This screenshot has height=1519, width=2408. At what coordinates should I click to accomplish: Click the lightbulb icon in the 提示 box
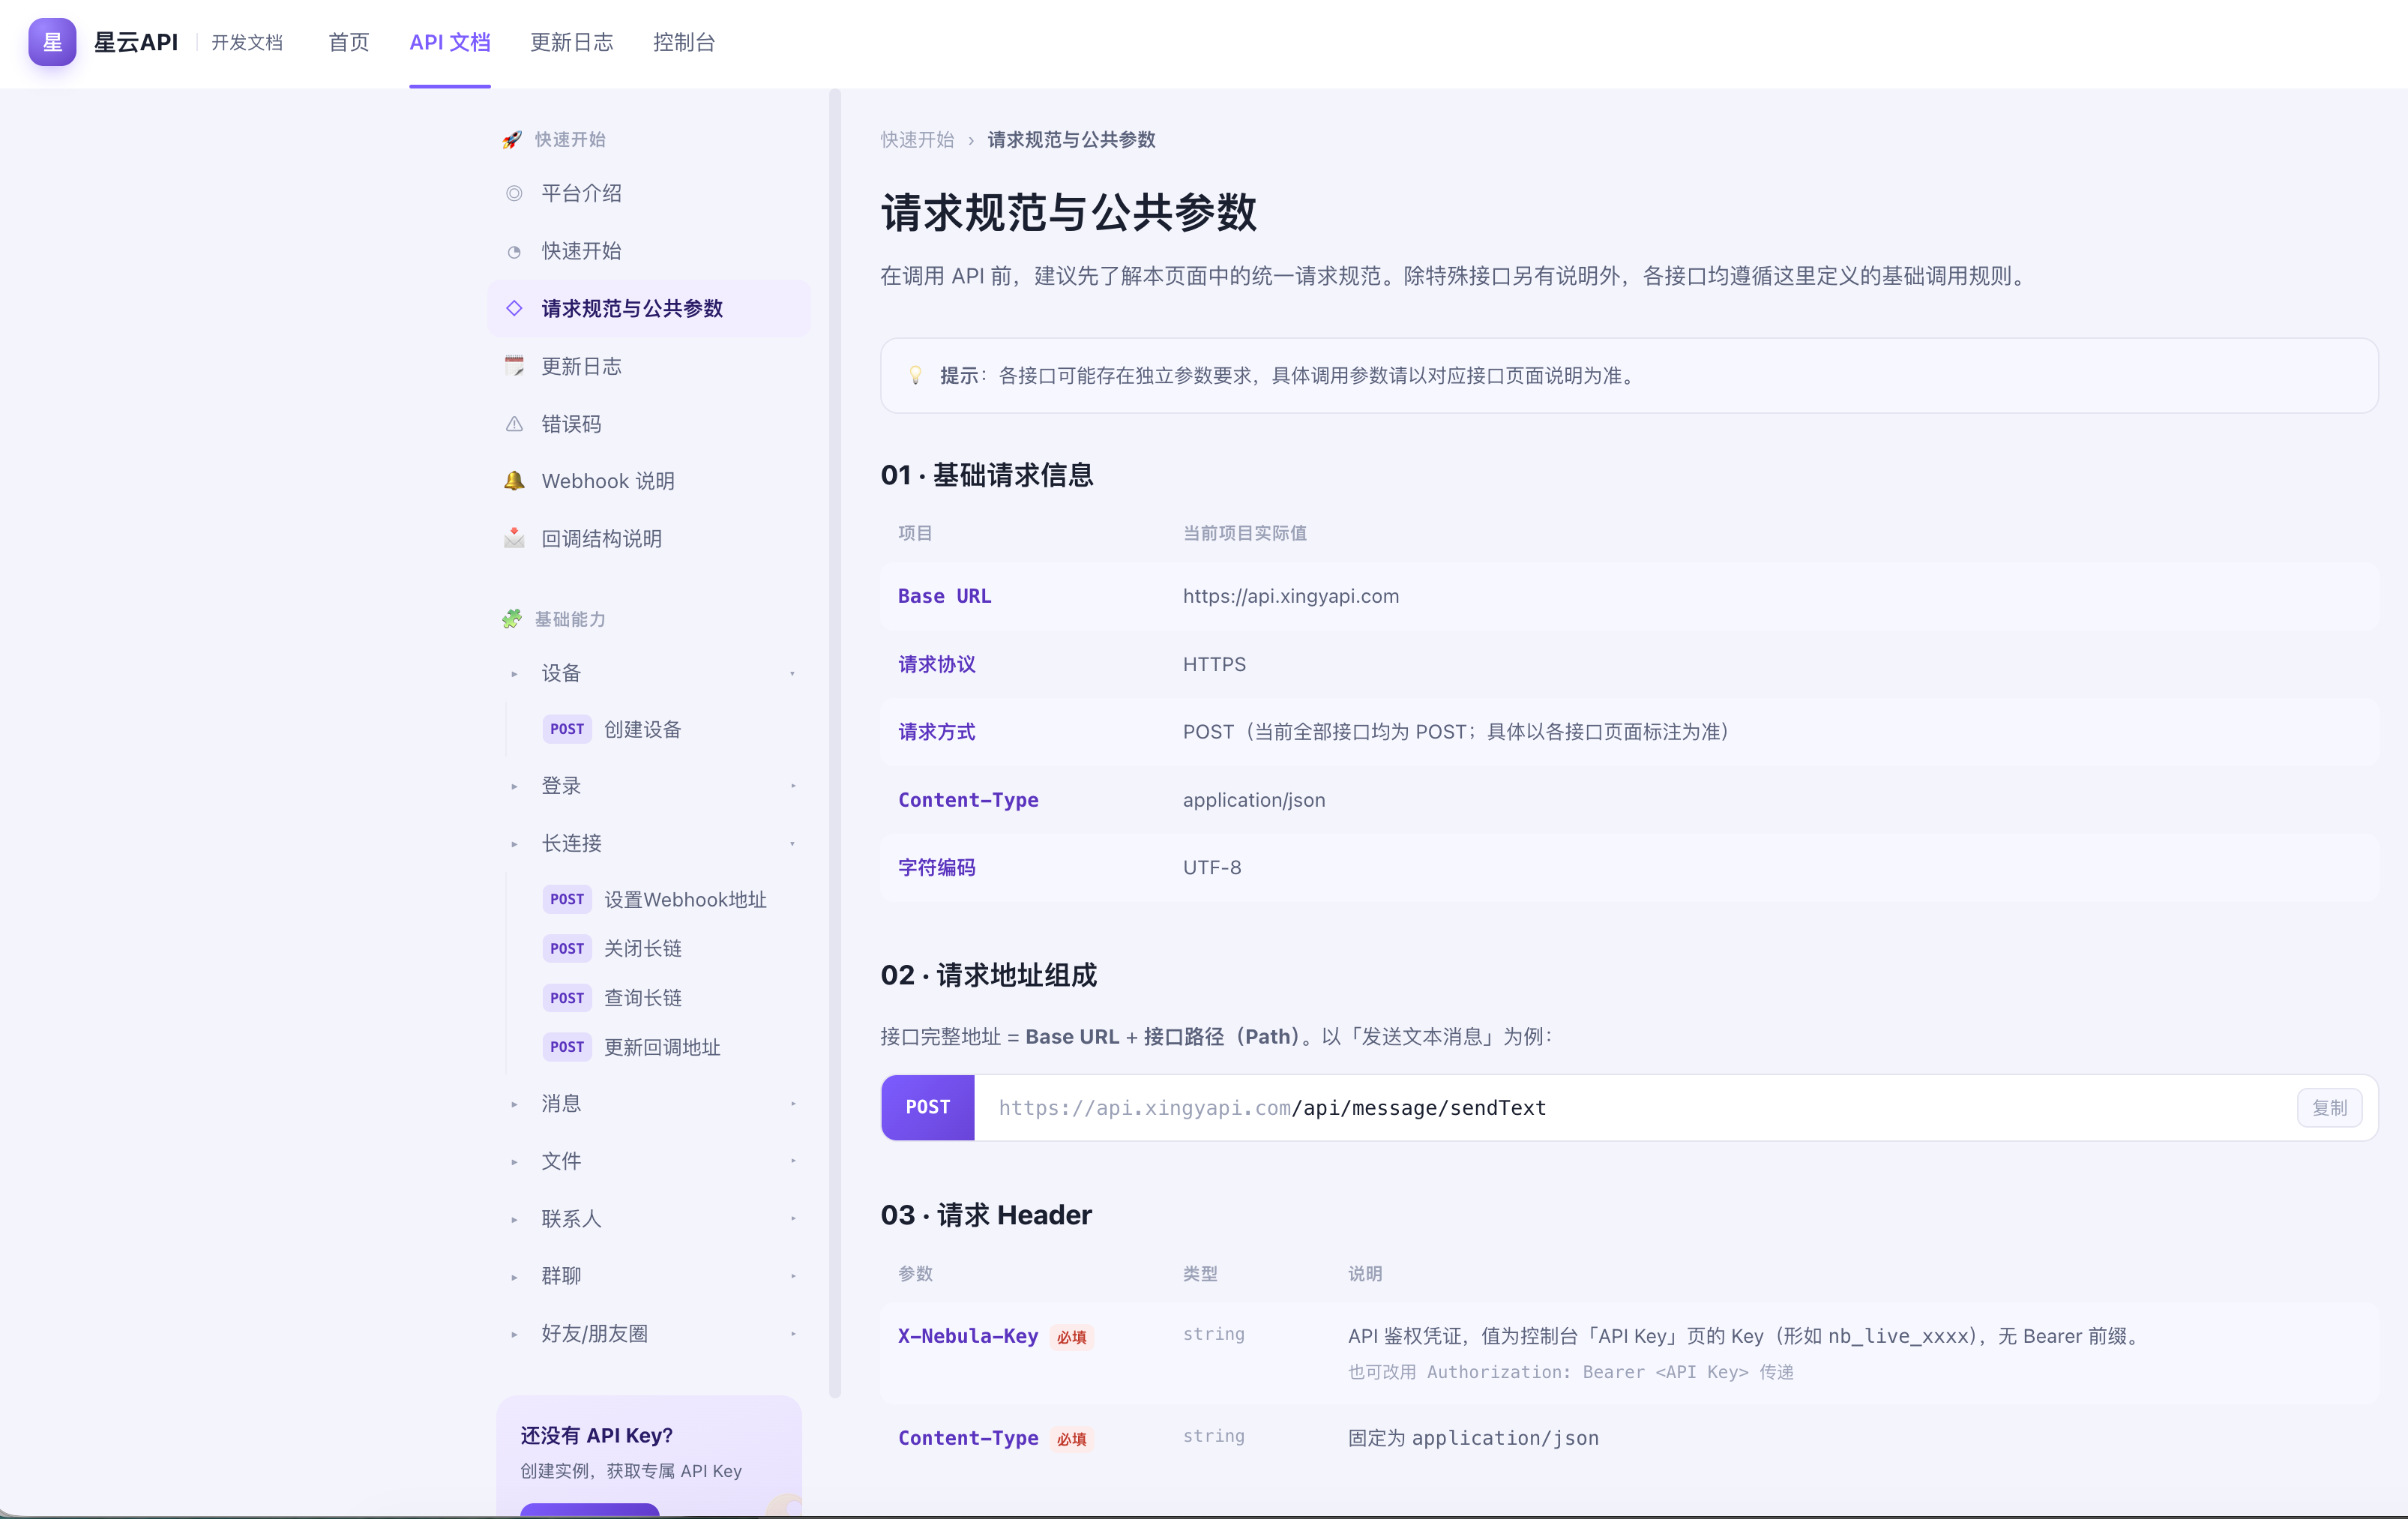click(915, 375)
